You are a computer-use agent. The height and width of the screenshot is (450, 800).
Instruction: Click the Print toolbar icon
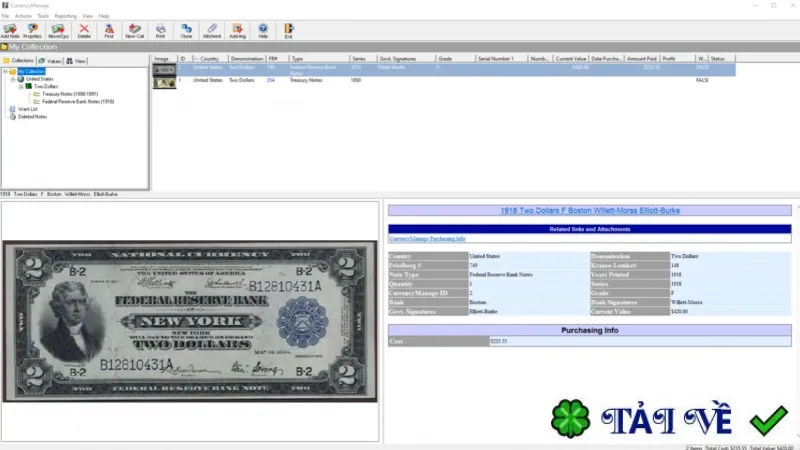click(160, 31)
